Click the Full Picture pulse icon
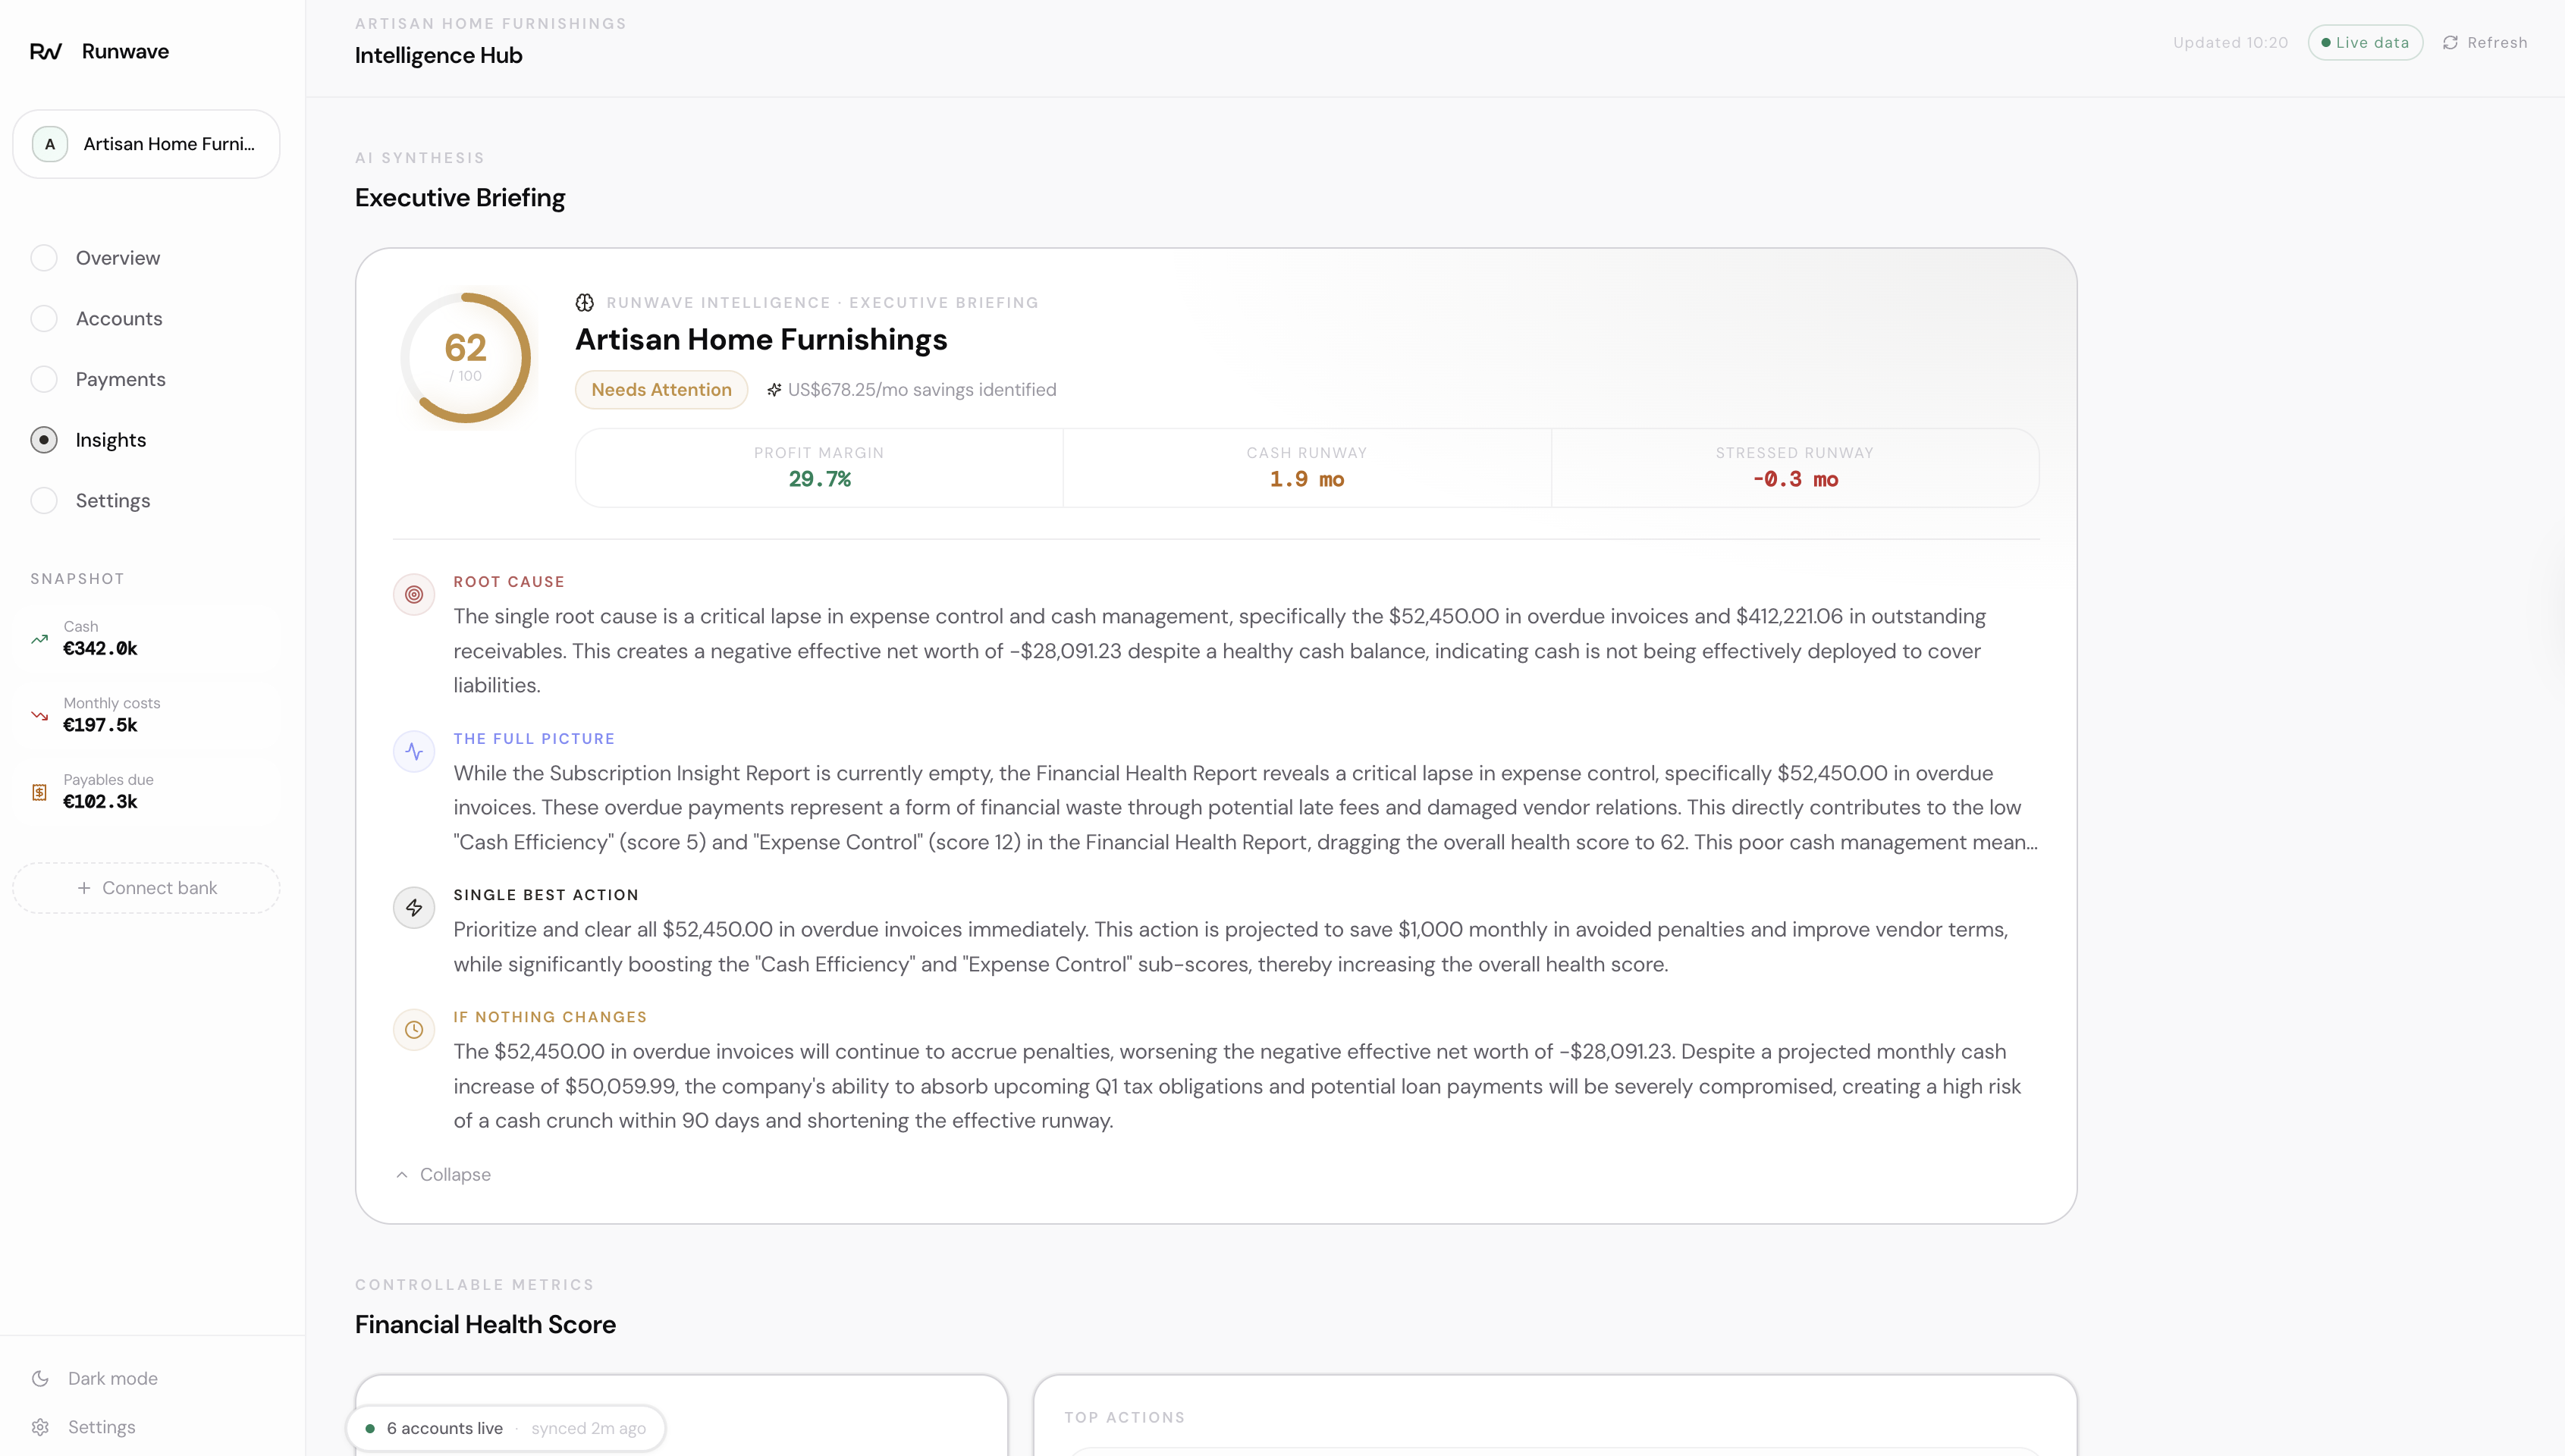 pyautogui.click(x=414, y=752)
